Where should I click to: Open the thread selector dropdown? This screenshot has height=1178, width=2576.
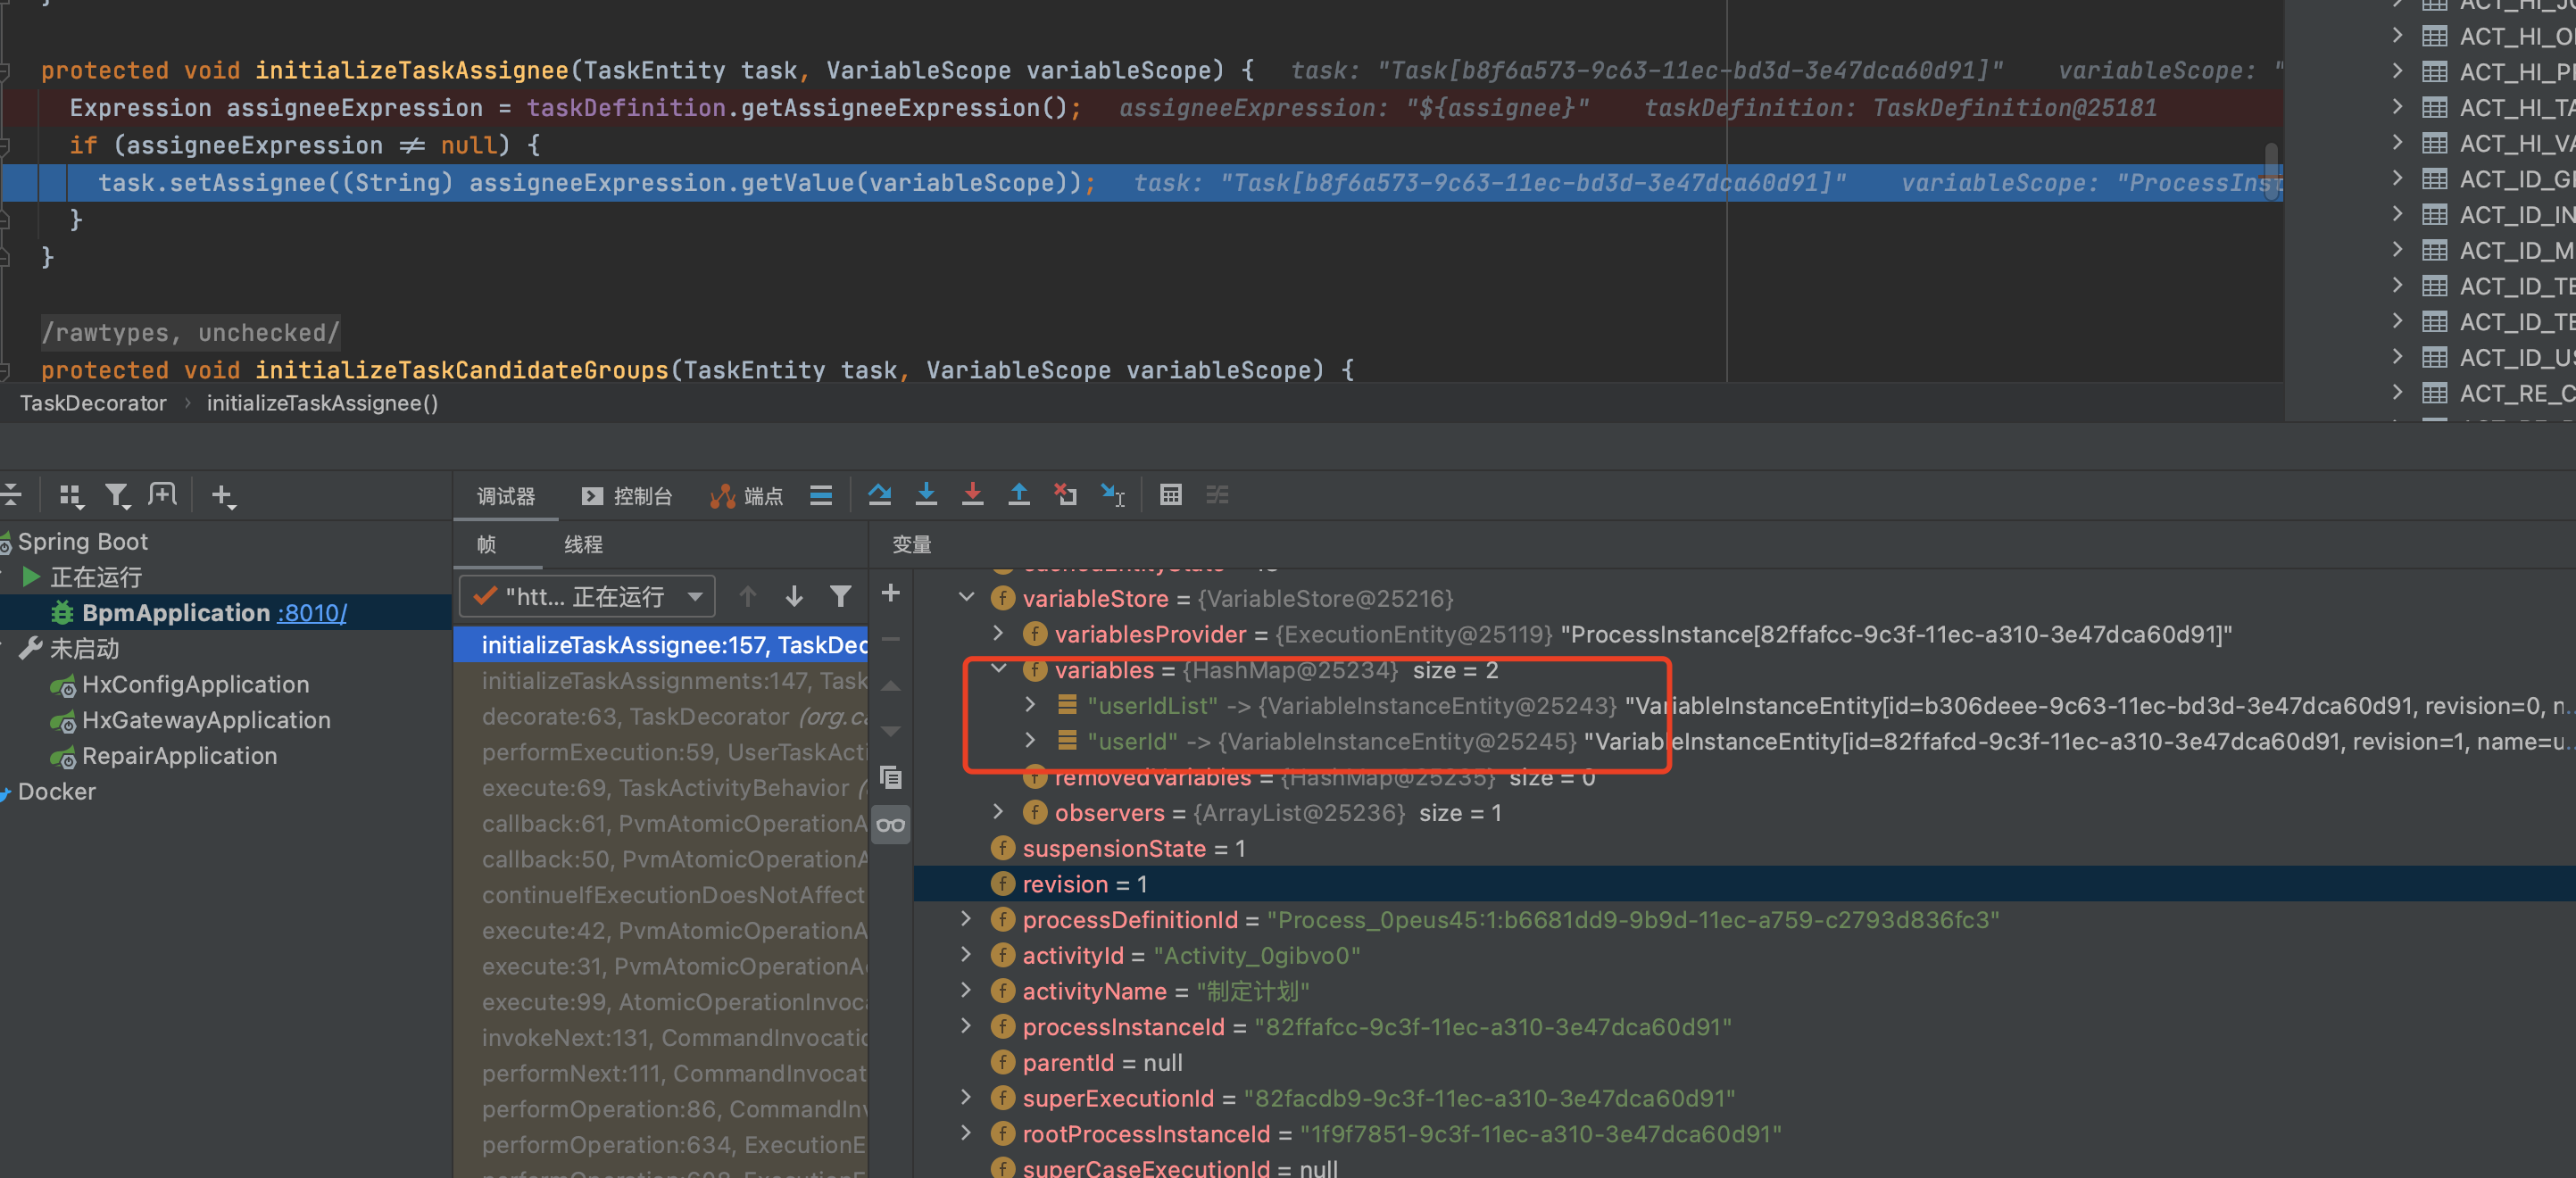pos(588,597)
